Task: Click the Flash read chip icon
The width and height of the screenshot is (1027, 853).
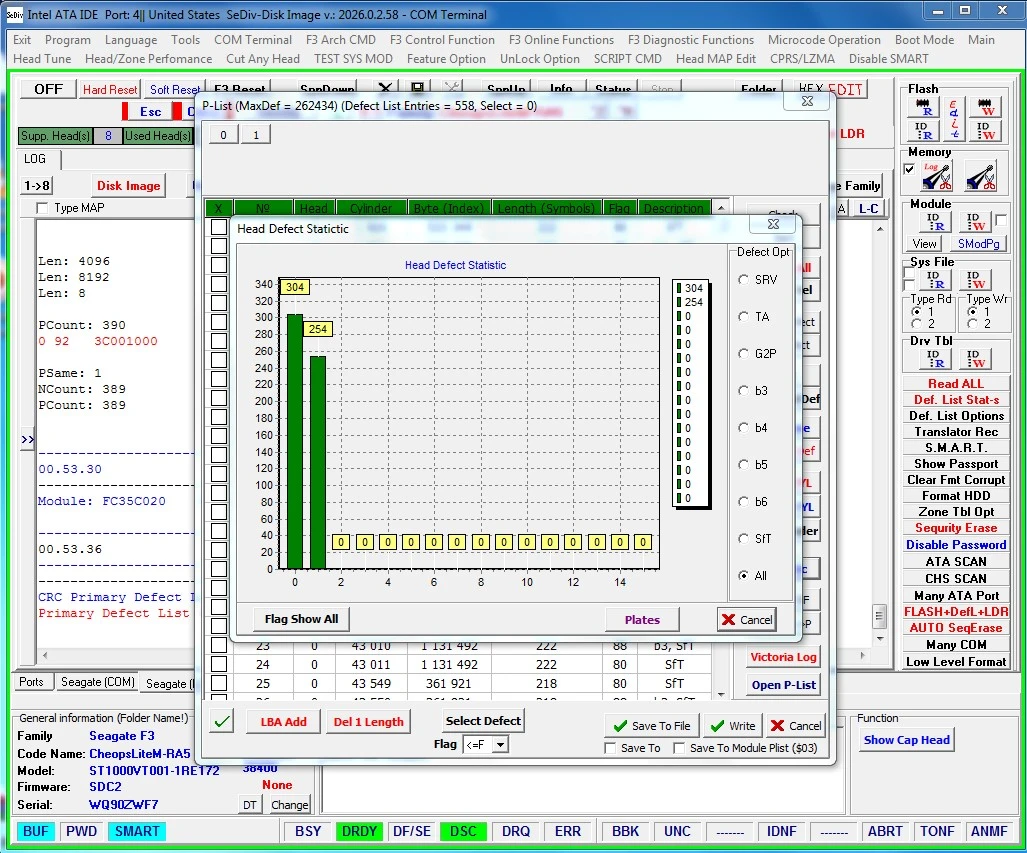Action: pyautogui.click(x=924, y=107)
